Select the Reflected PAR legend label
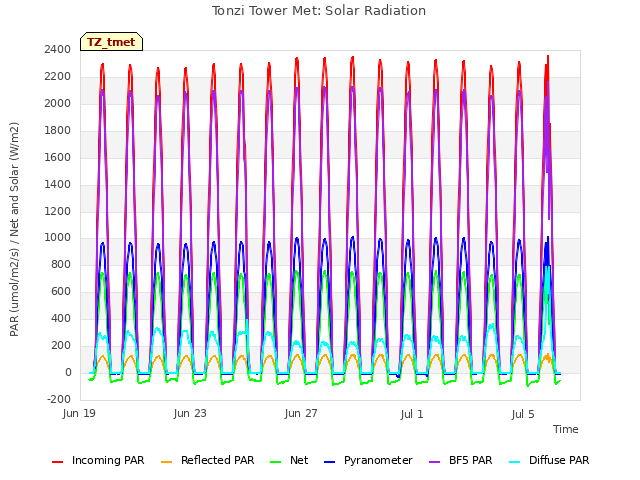This screenshot has width=640, height=480. [x=218, y=460]
